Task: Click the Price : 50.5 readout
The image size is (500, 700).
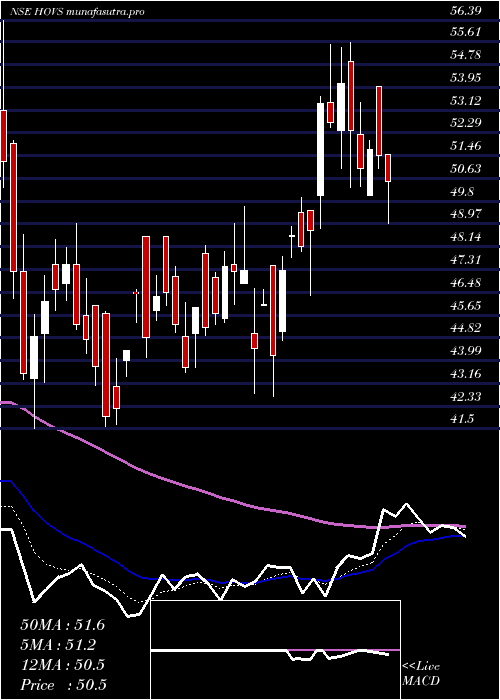Action: click(x=63, y=685)
